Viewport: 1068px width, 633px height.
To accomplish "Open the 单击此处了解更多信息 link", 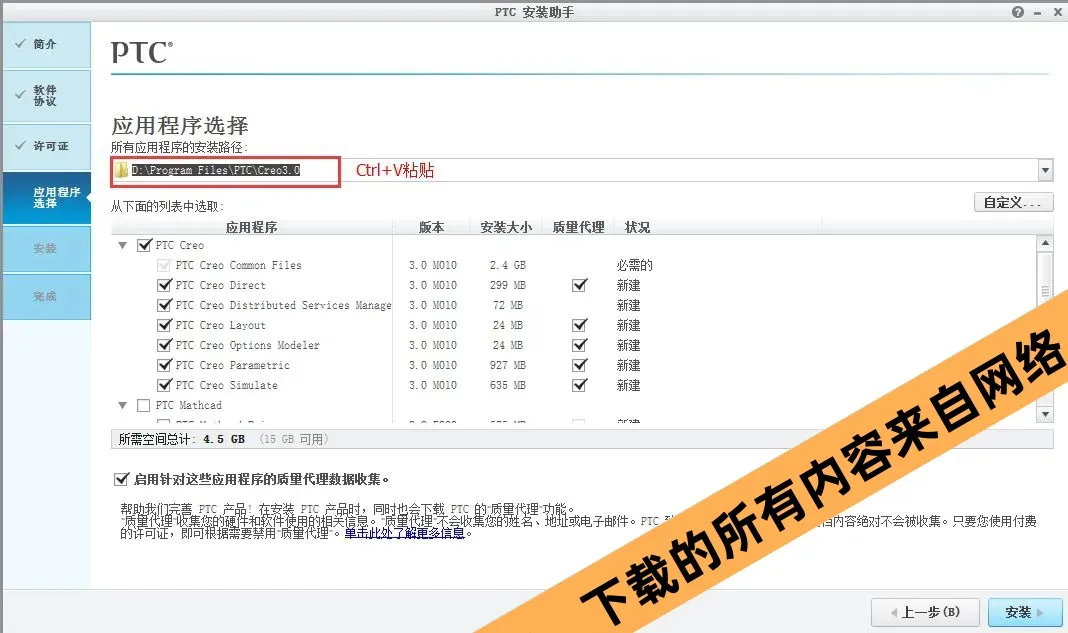I will coord(405,533).
